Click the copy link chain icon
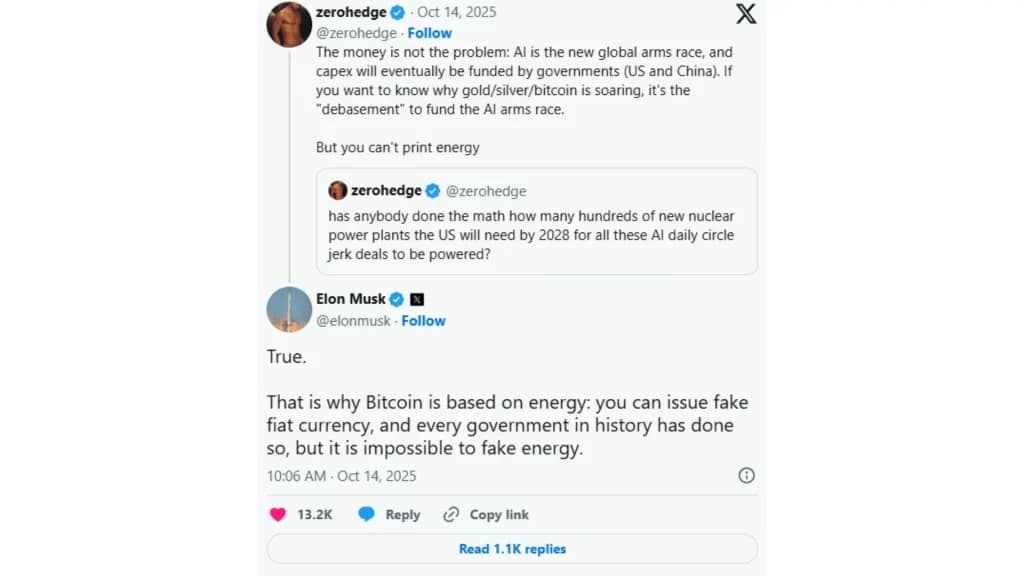The image size is (1024, 576). tap(451, 514)
